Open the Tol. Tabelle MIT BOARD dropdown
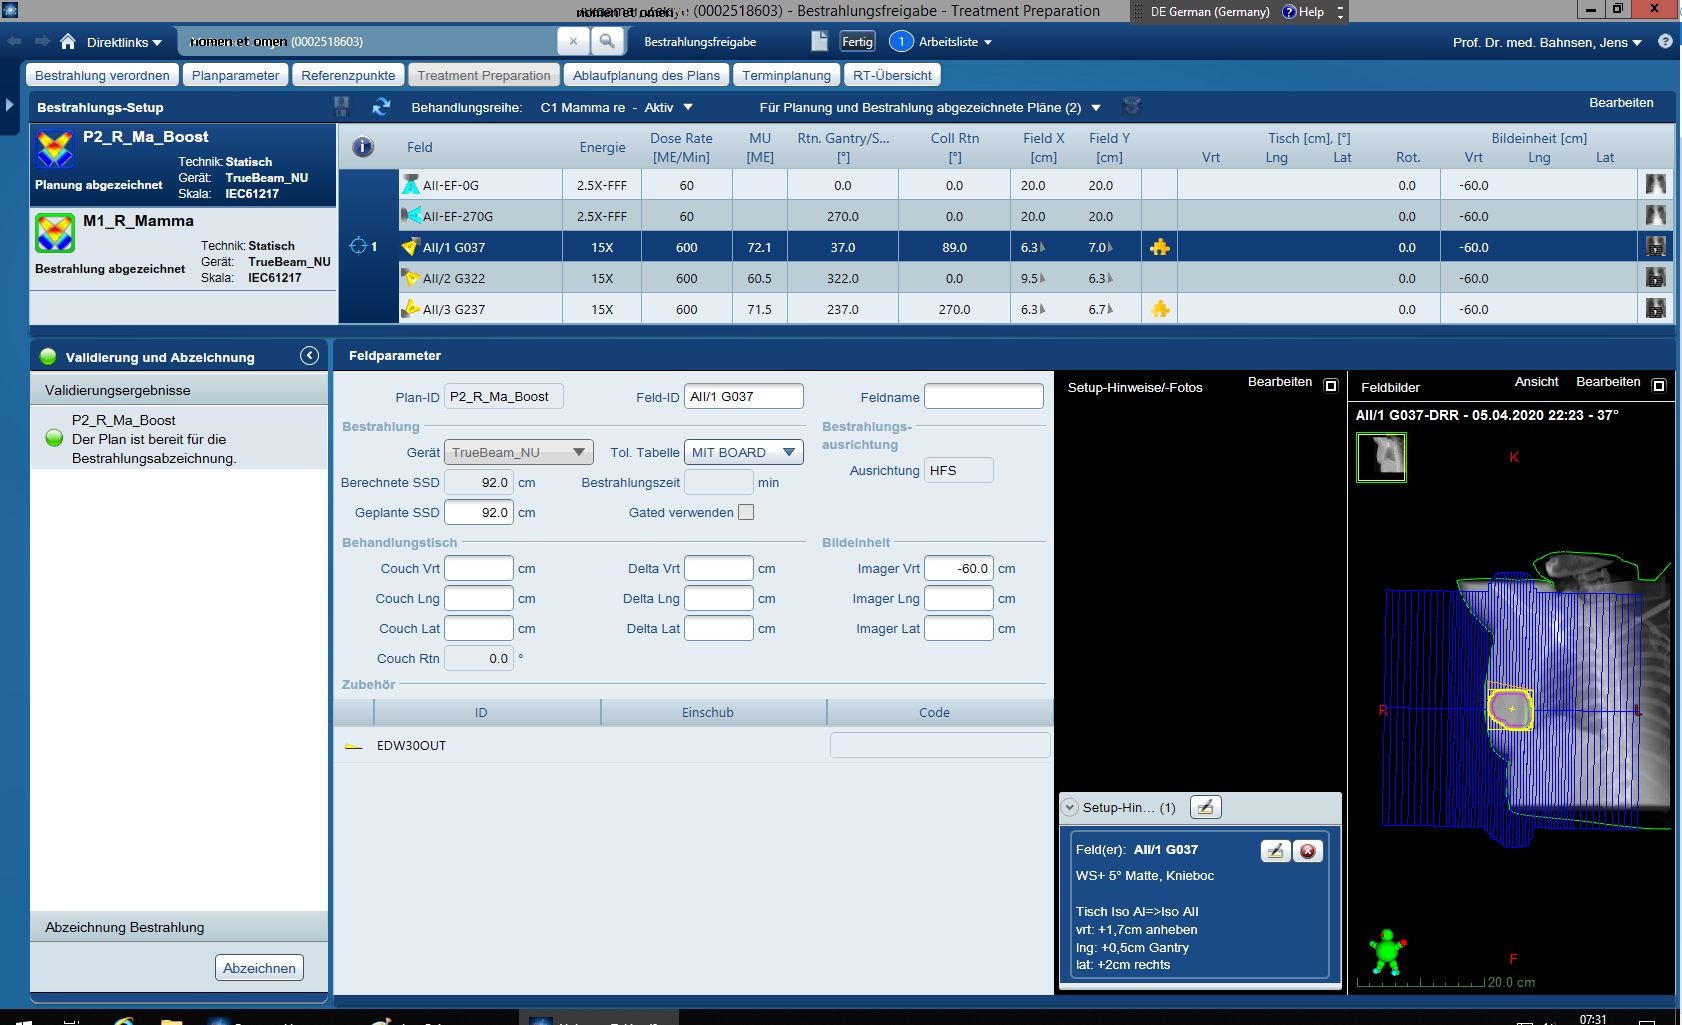The height and width of the screenshot is (1025, 1682). (789, 453)
